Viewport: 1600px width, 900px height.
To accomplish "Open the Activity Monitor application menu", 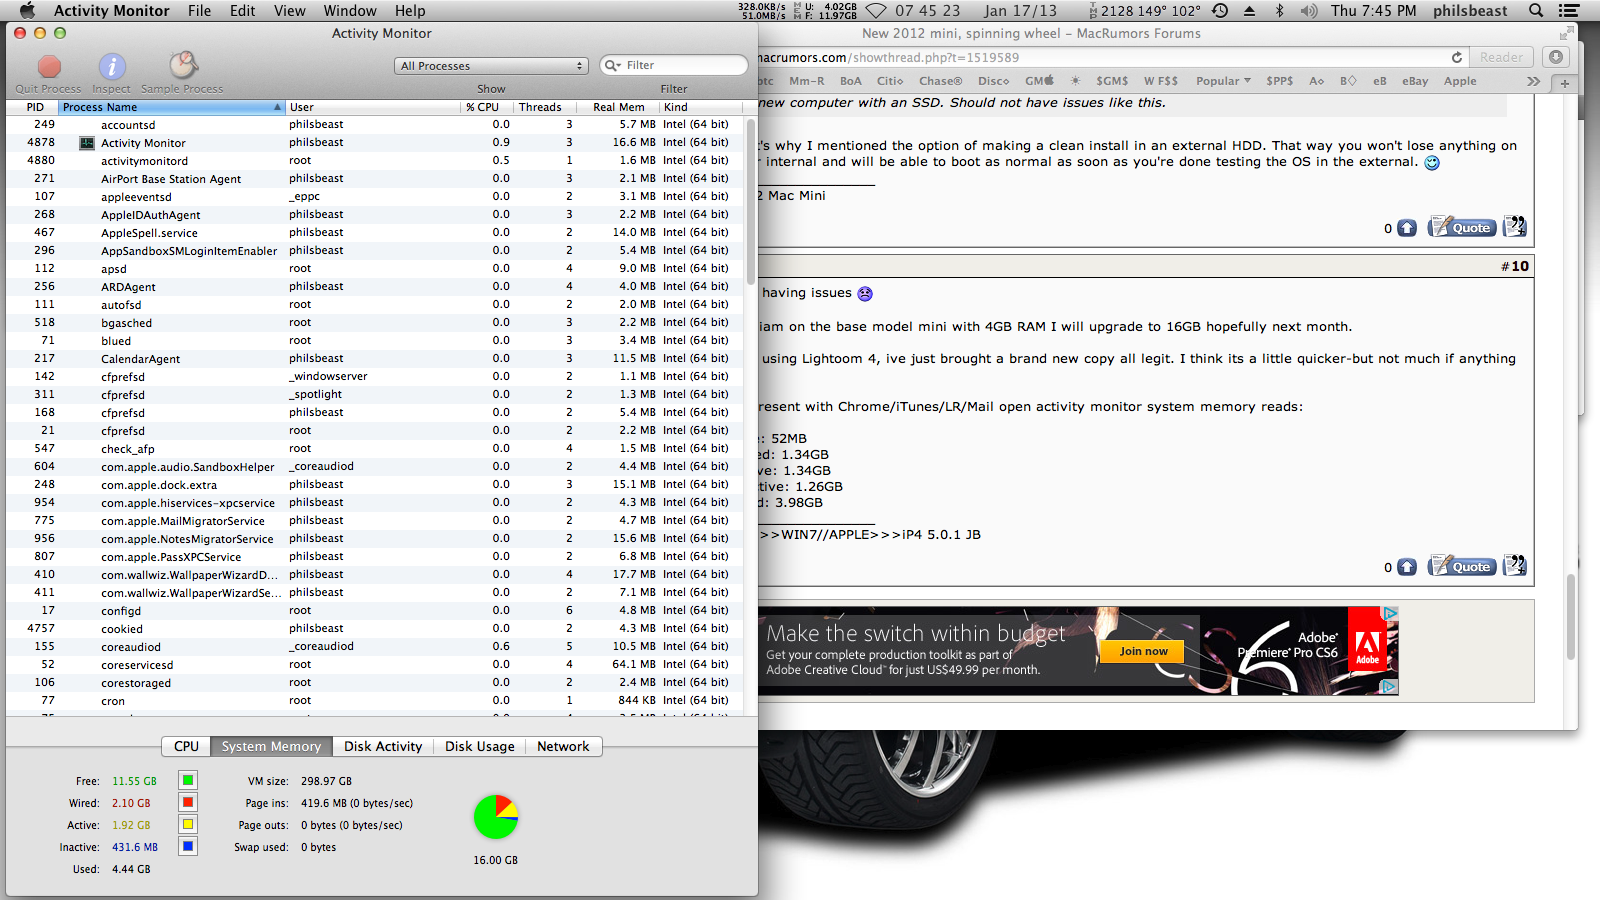I will click(x=111, y=11).
